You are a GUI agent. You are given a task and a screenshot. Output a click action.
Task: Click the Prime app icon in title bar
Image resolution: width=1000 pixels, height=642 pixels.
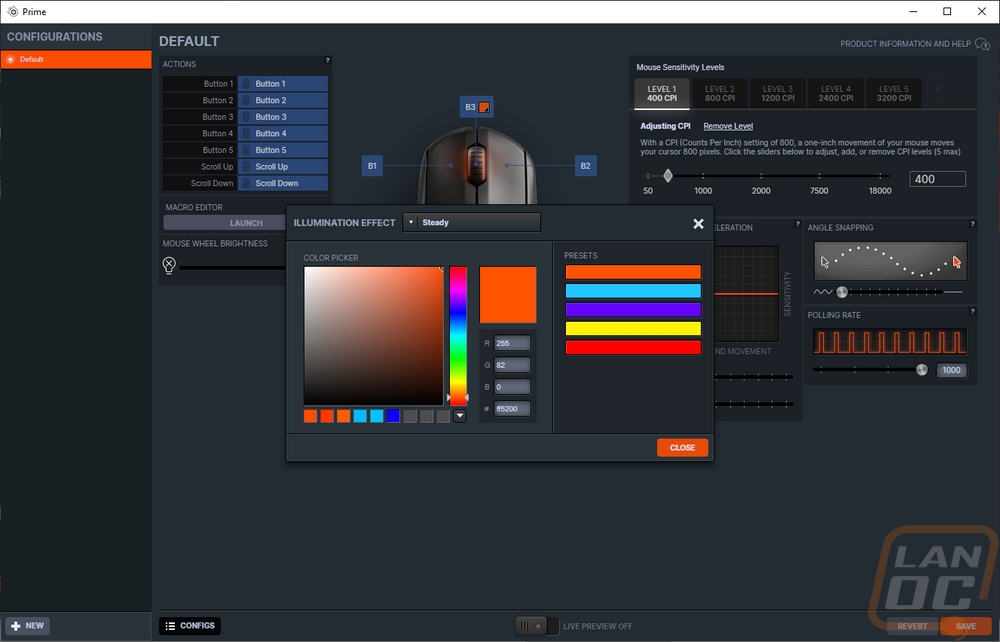[13, 11]
